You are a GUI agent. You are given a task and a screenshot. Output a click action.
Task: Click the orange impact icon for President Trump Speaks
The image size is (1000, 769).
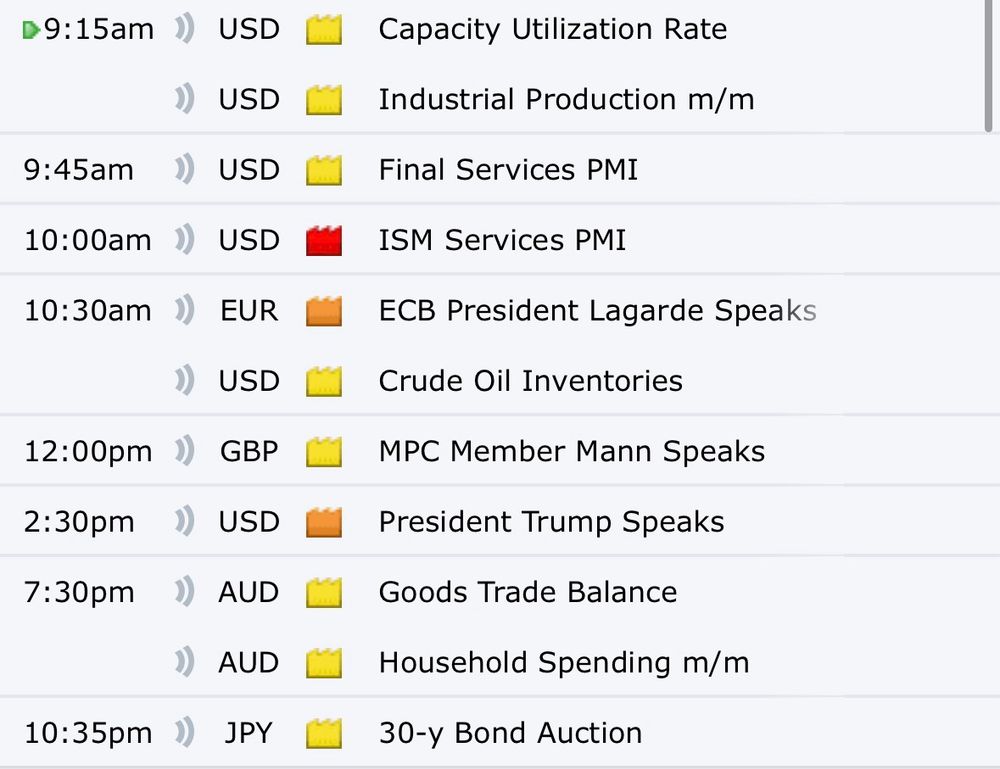323,523
